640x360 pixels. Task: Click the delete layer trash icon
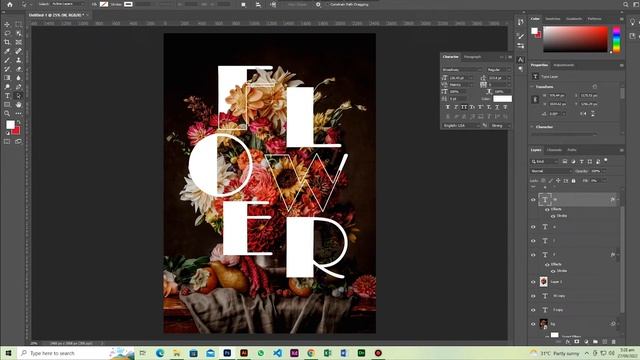click(613, 342)
